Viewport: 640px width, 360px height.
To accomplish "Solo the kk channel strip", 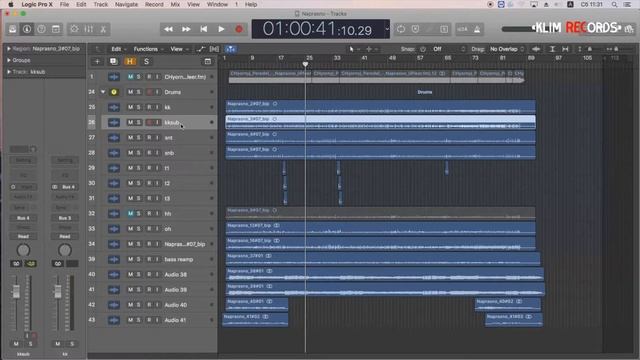I will [72, 344].
